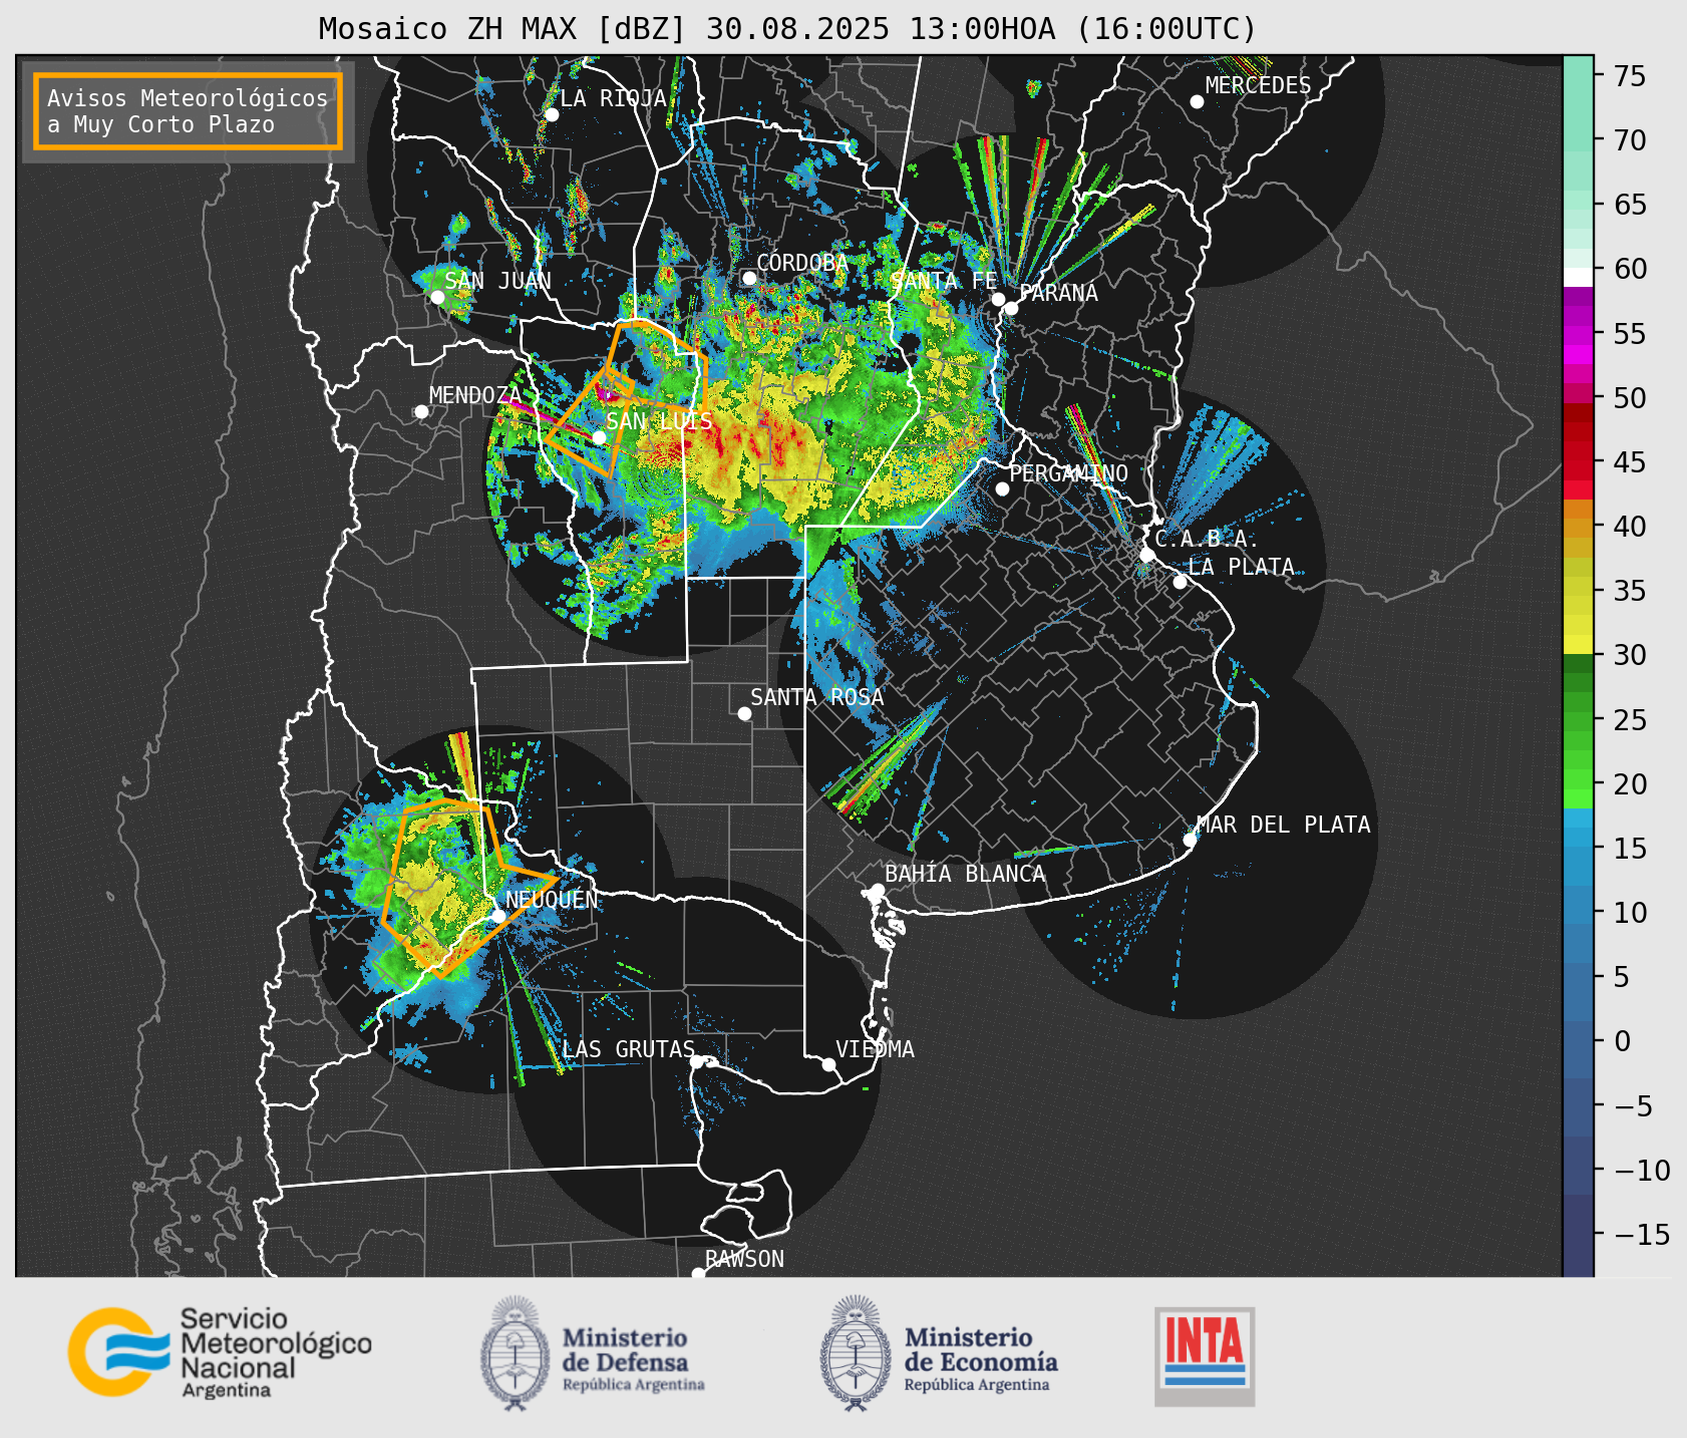Click the 25 dBZ green colorbar segment
The image size is (1687, 1438).
[x=1578, y=720]
